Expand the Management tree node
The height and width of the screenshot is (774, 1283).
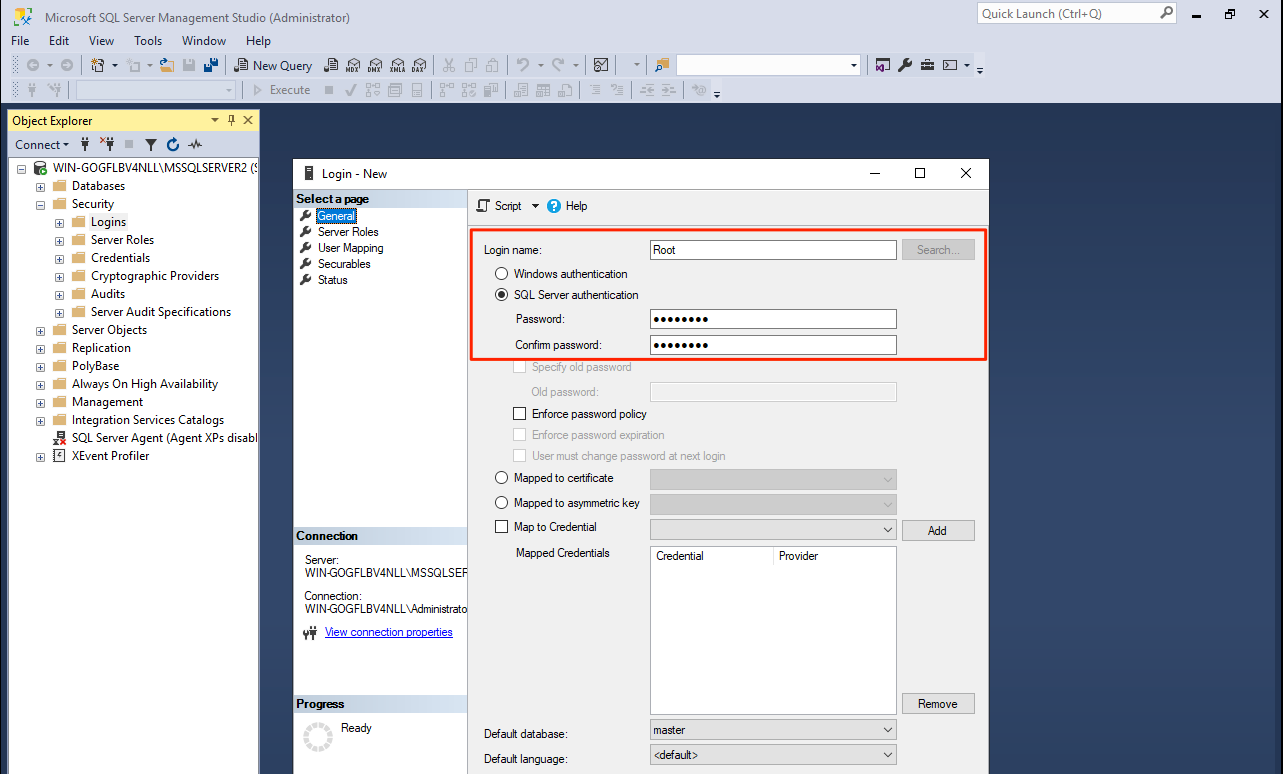[x=40, y=403]
